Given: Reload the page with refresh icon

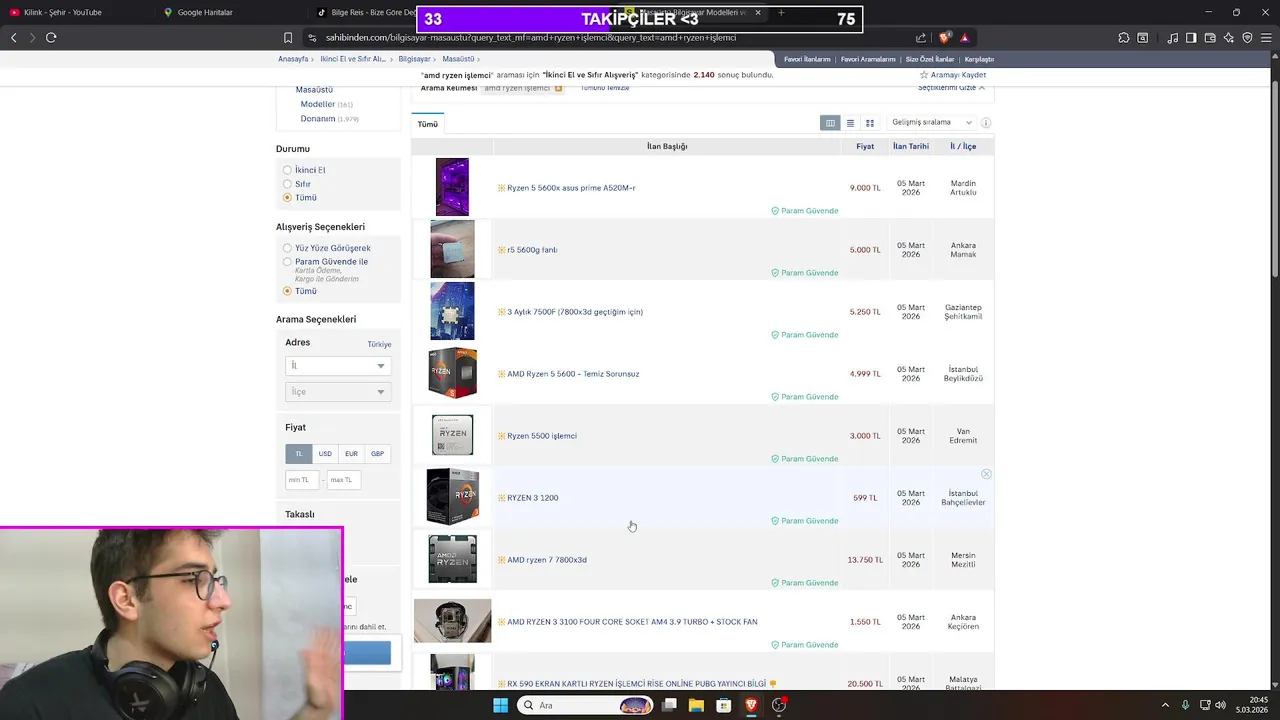Looking at the screenshot, I should pos(51,38).
